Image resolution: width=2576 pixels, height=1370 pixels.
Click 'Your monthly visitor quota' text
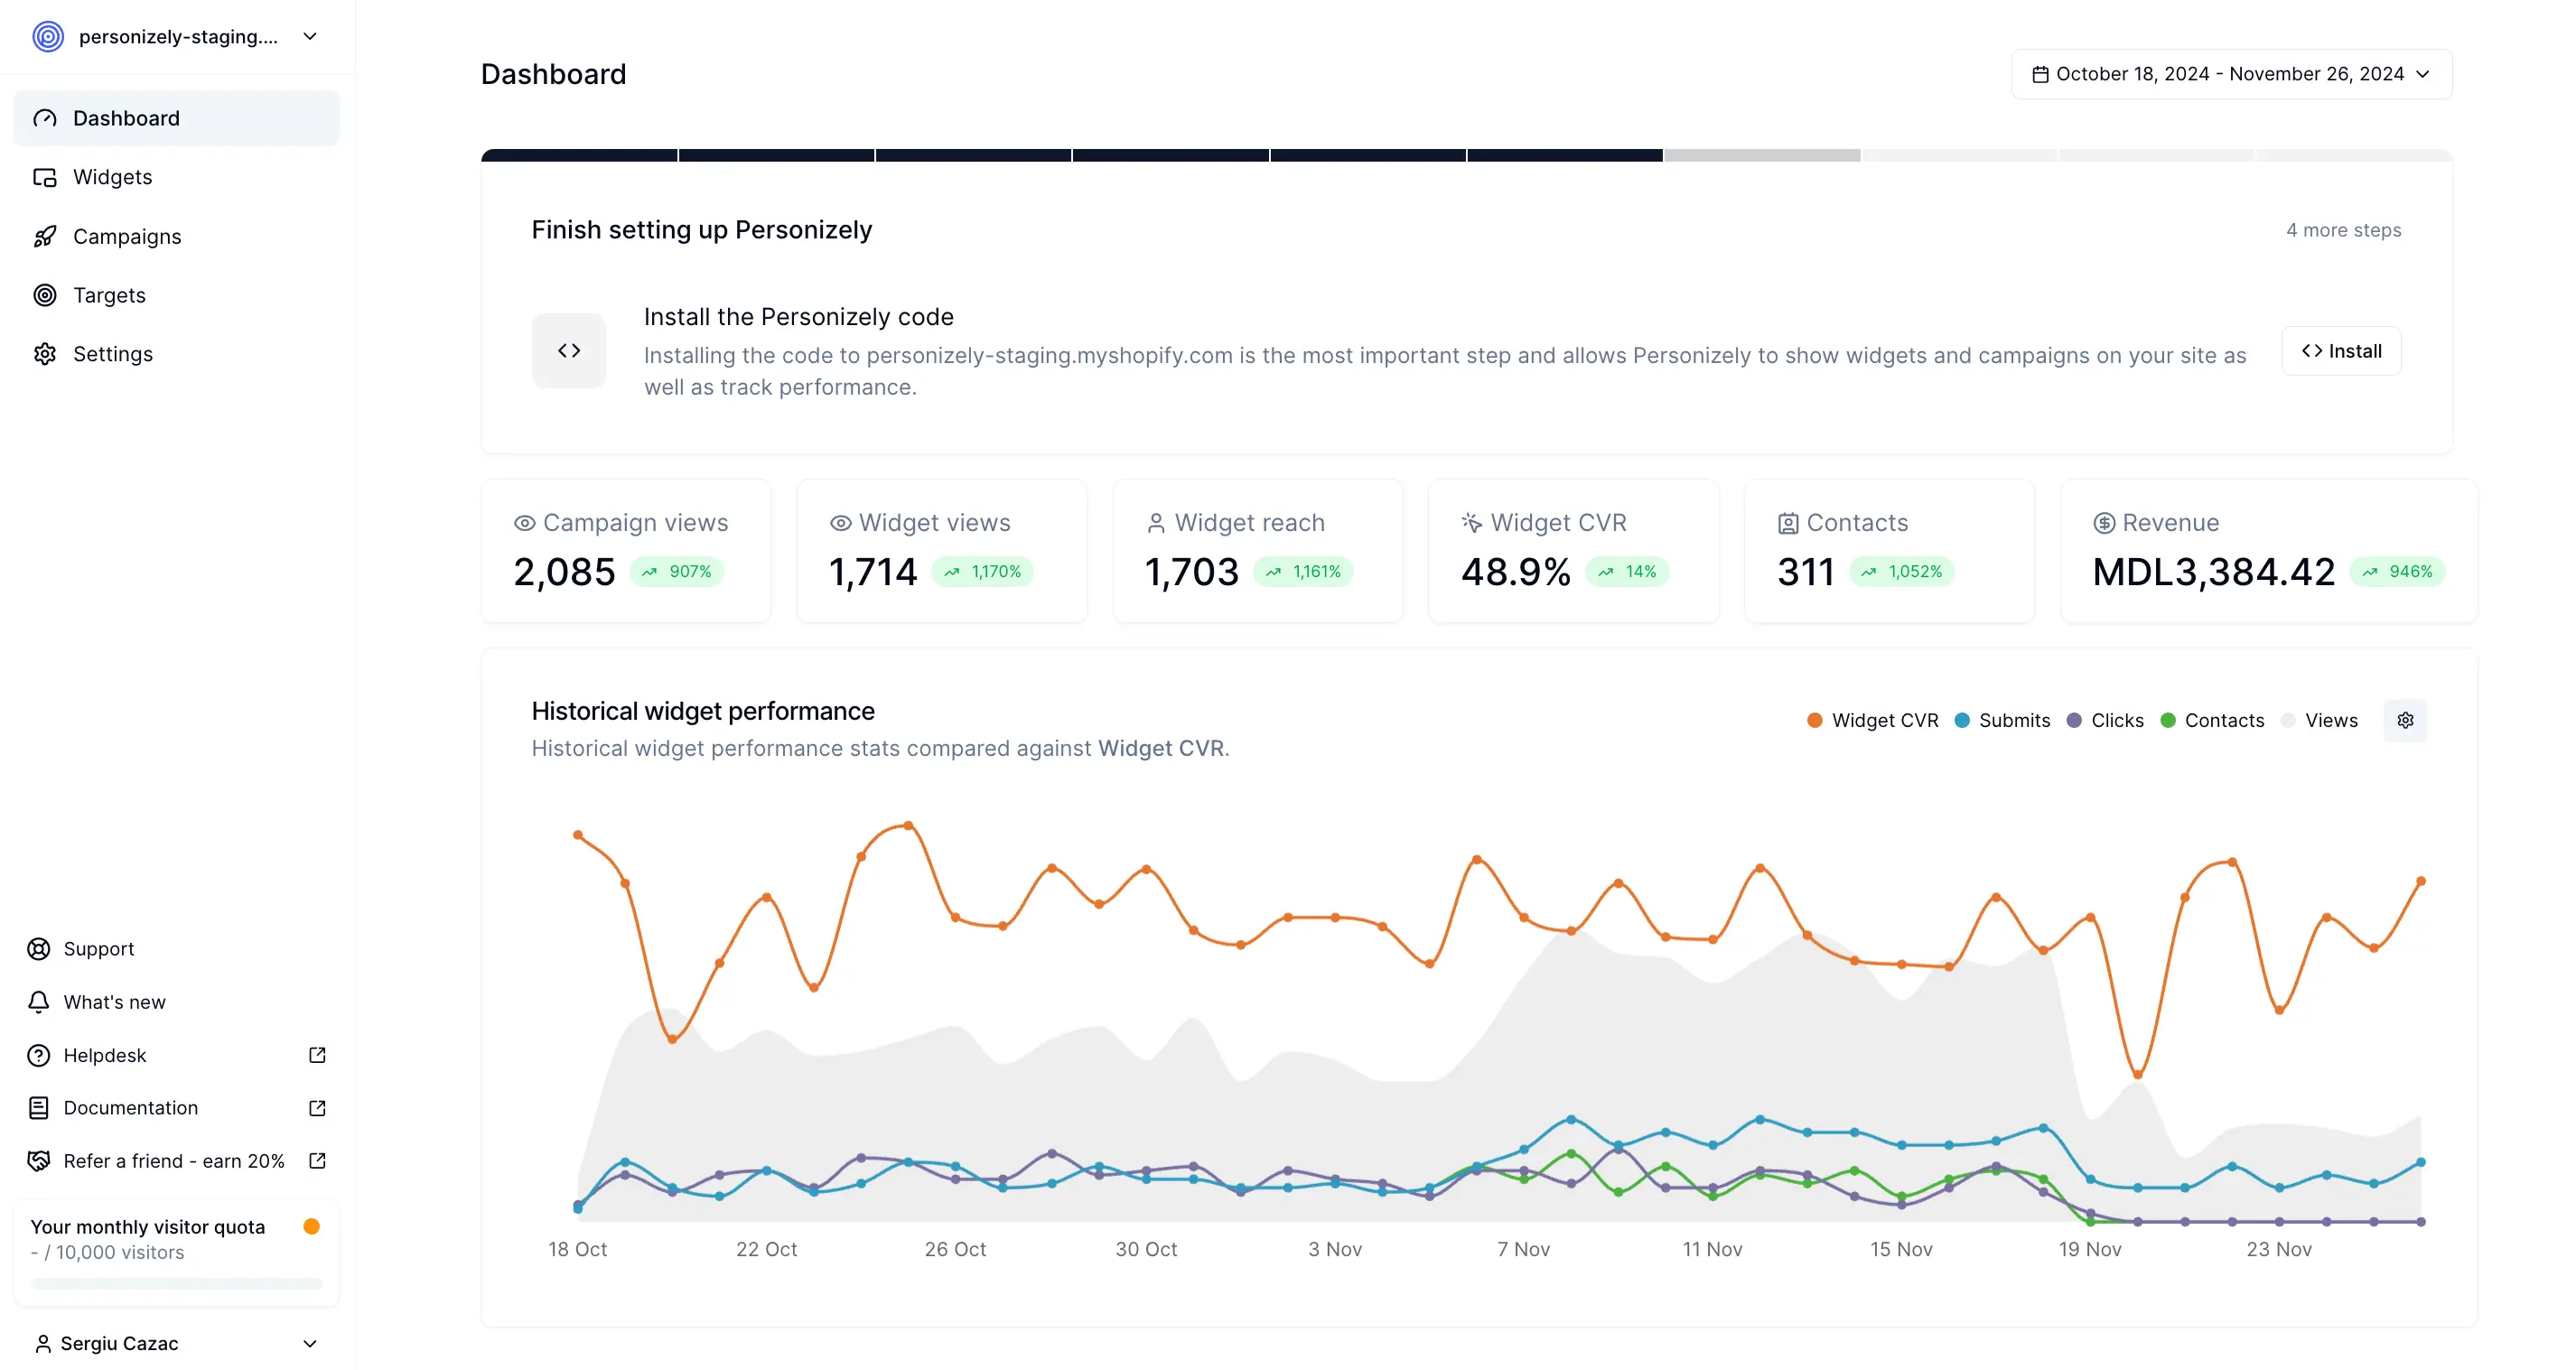coord(148,1227)
